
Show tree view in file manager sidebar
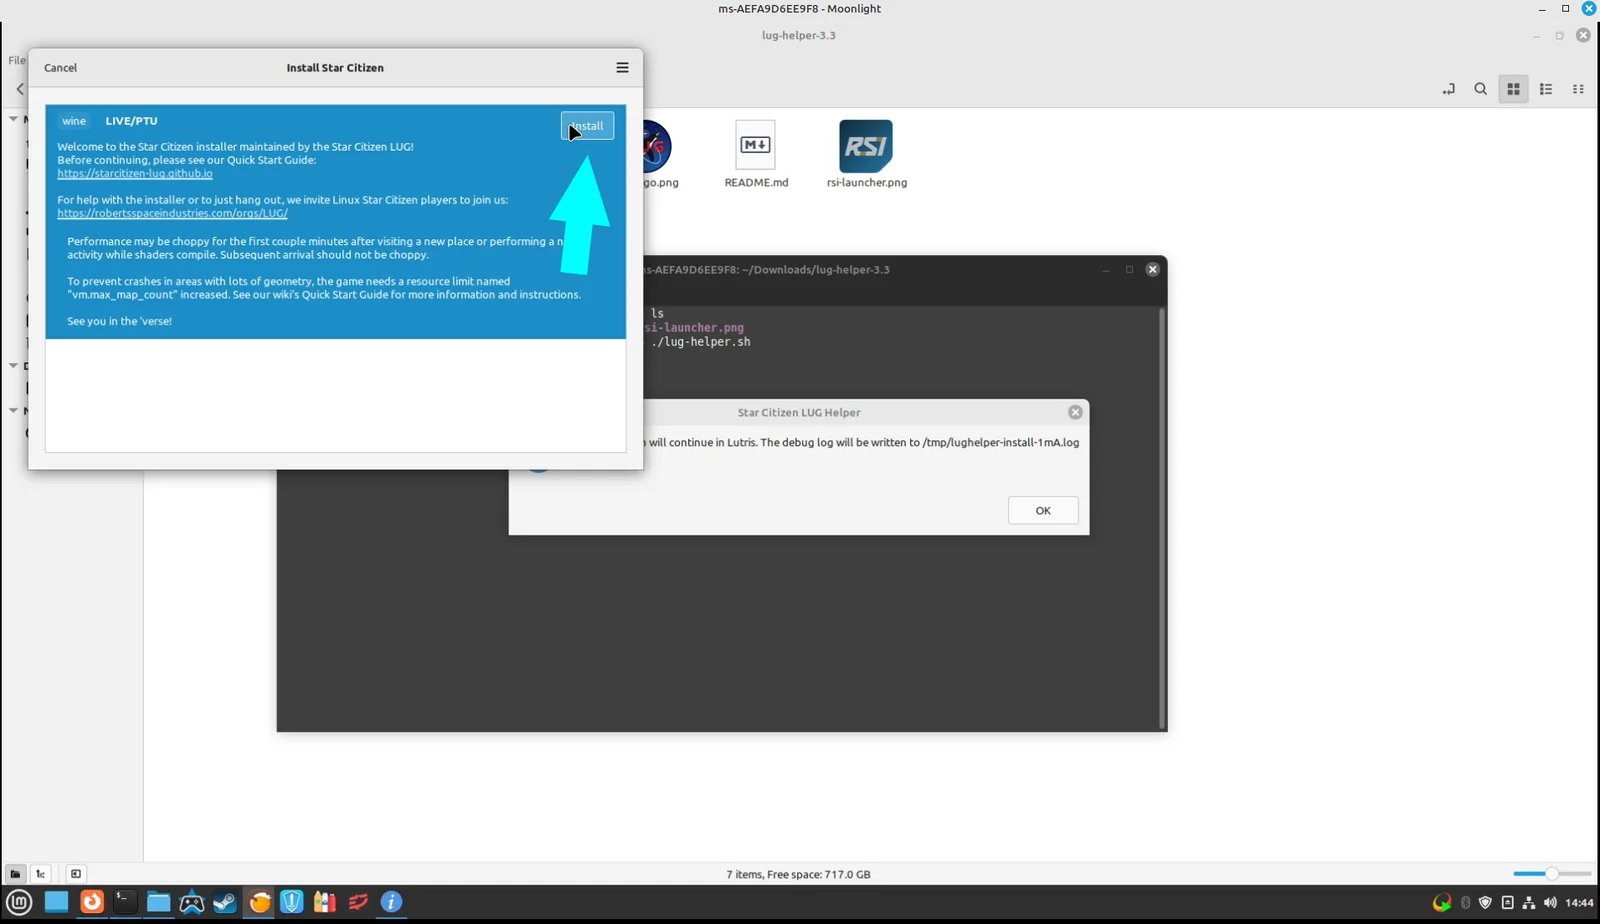(41, 874)
